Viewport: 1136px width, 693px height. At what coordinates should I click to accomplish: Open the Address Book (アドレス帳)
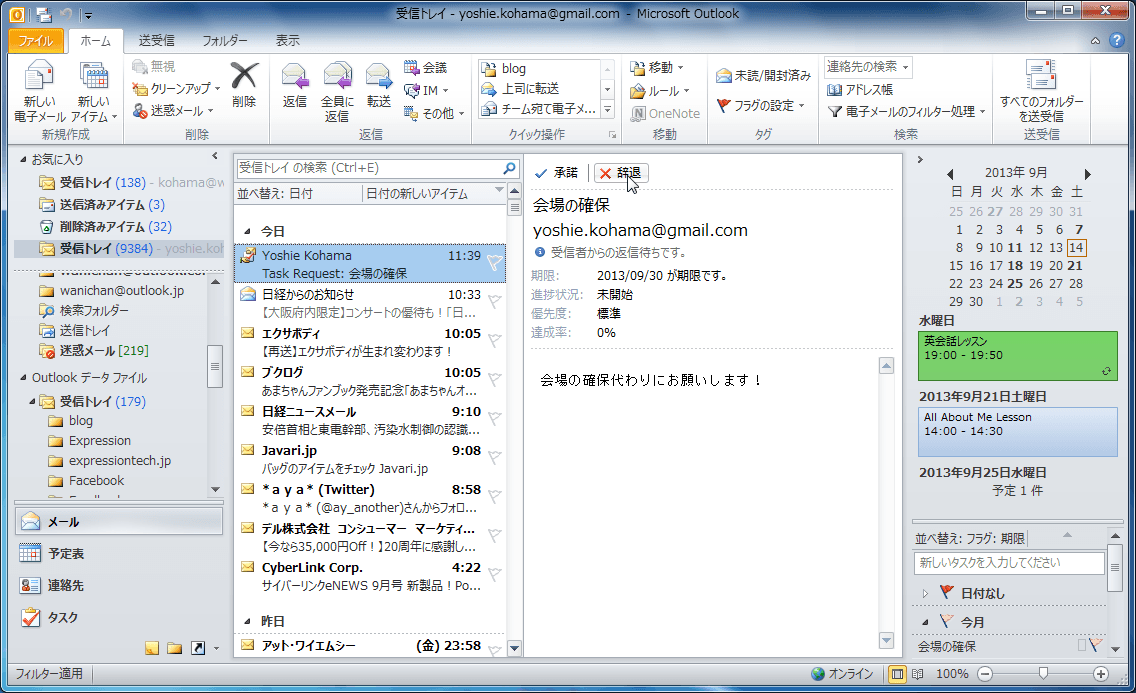point(860,90)
